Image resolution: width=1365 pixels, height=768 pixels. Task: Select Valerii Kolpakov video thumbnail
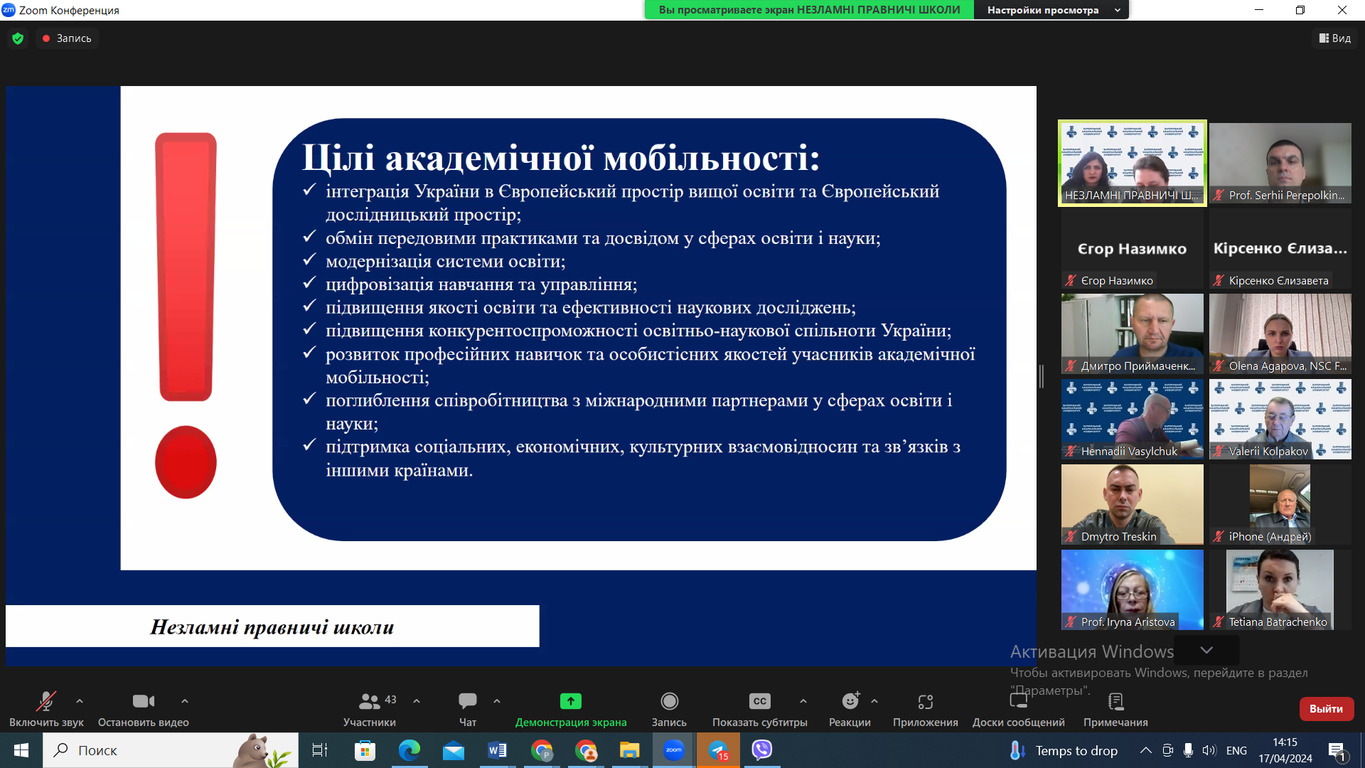(1280, 419)
